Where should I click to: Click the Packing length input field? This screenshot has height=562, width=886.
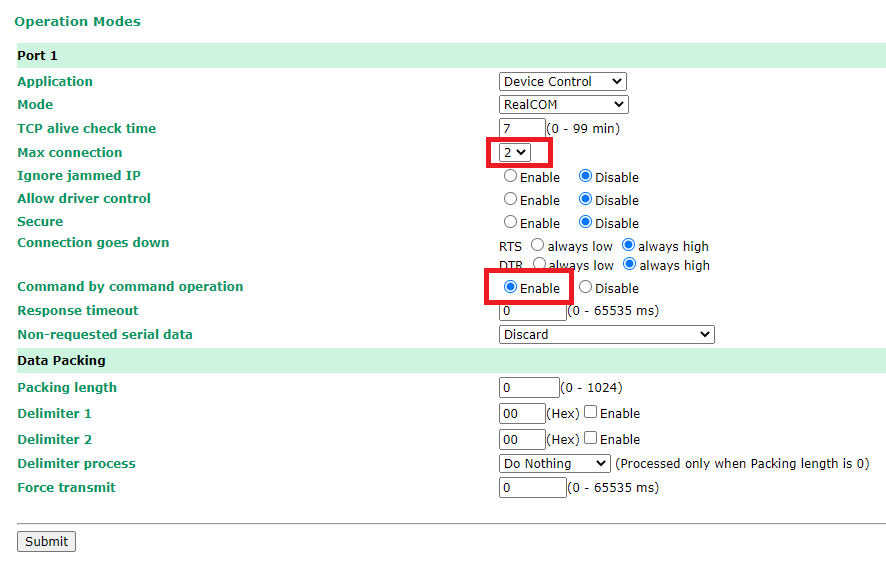[x=529, y=387]
